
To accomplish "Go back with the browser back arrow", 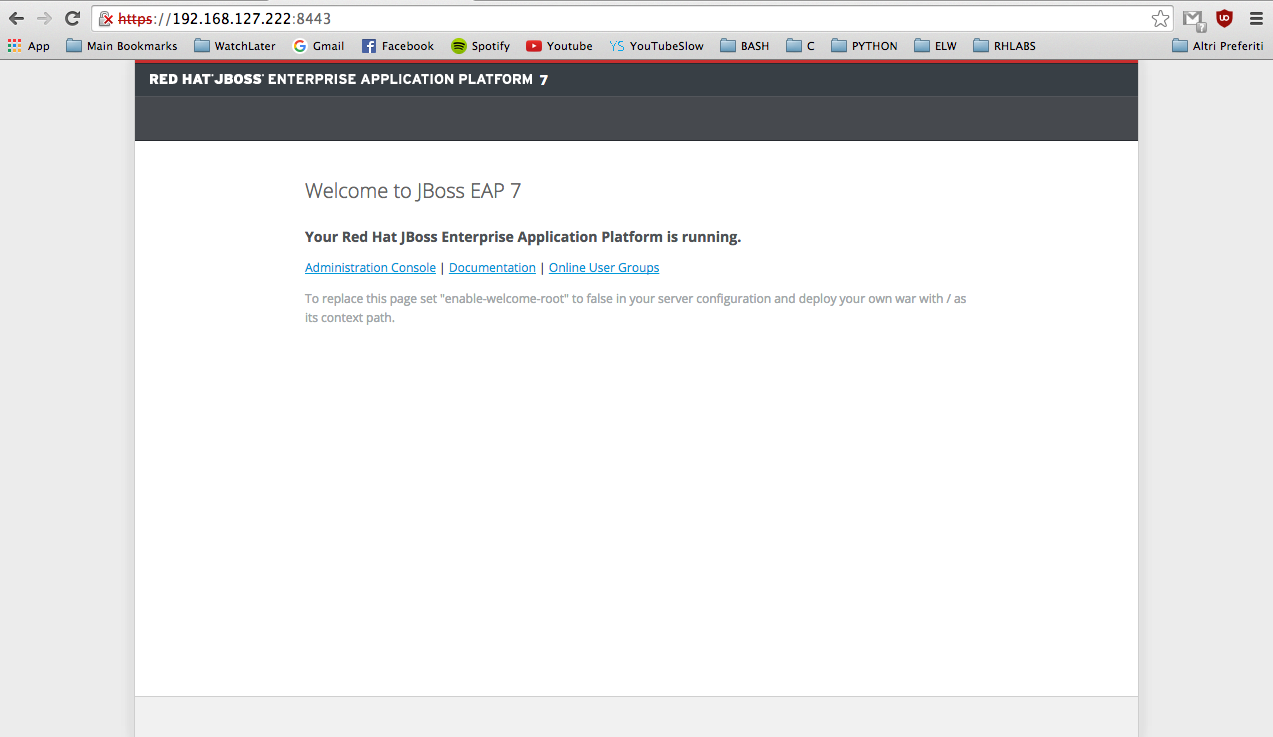I will pyautogui.click(x=16, y=18).
